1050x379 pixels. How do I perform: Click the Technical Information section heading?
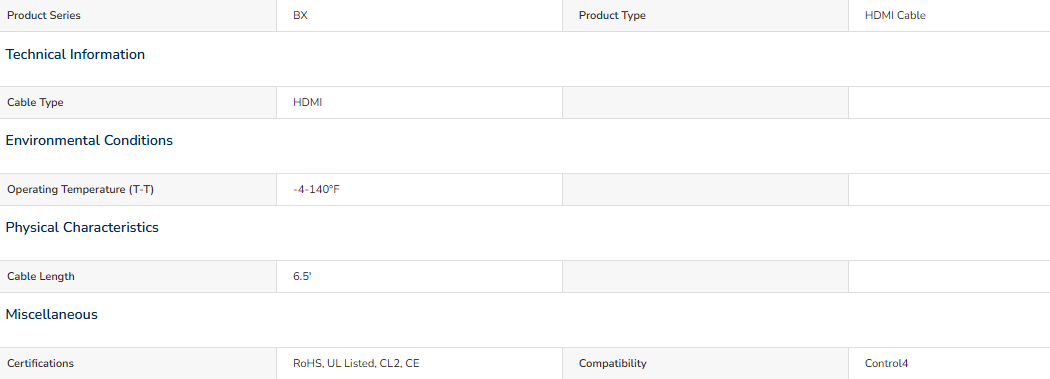[75, 54]
